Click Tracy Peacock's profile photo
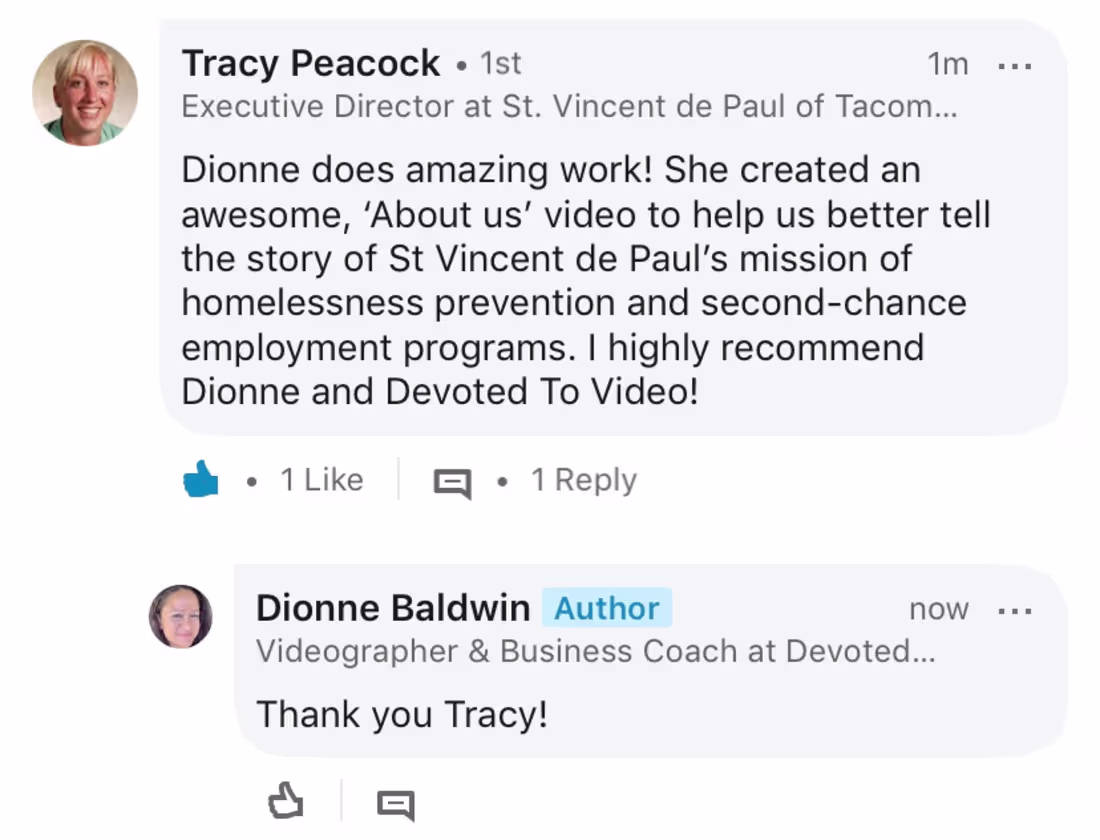Screen dimensions: 1100x840 click(85, 93)
